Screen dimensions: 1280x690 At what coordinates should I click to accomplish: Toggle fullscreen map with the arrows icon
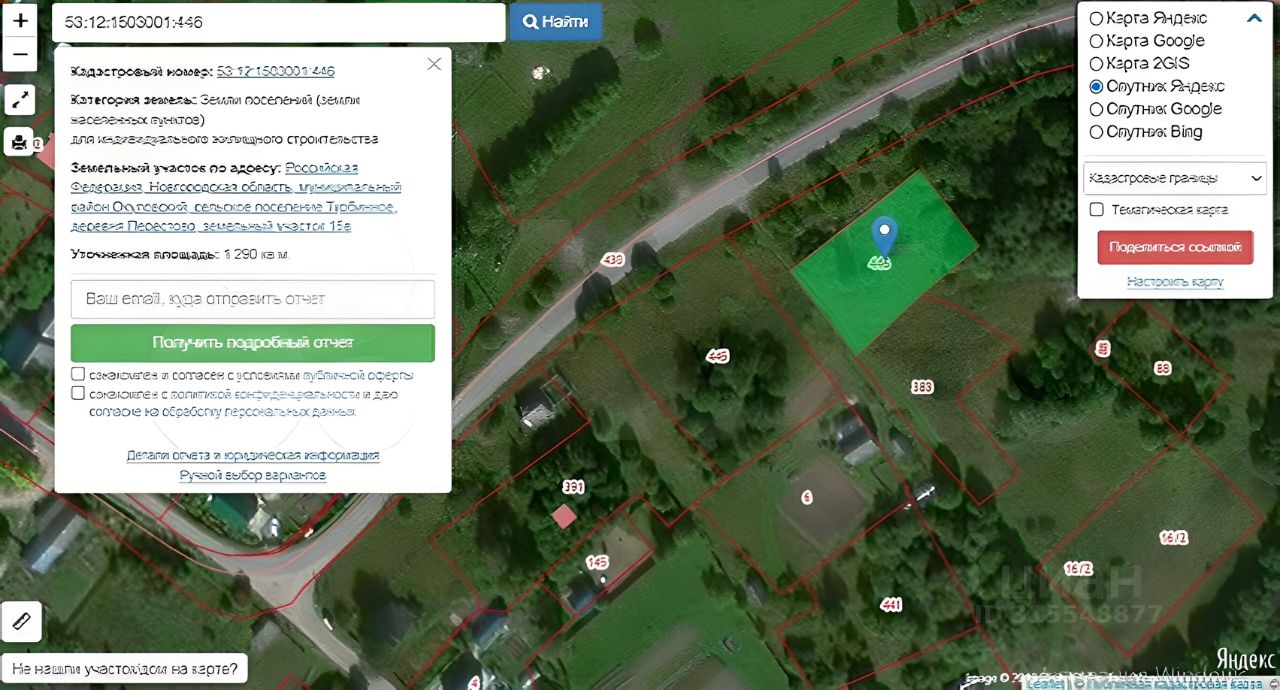(20, 100)
